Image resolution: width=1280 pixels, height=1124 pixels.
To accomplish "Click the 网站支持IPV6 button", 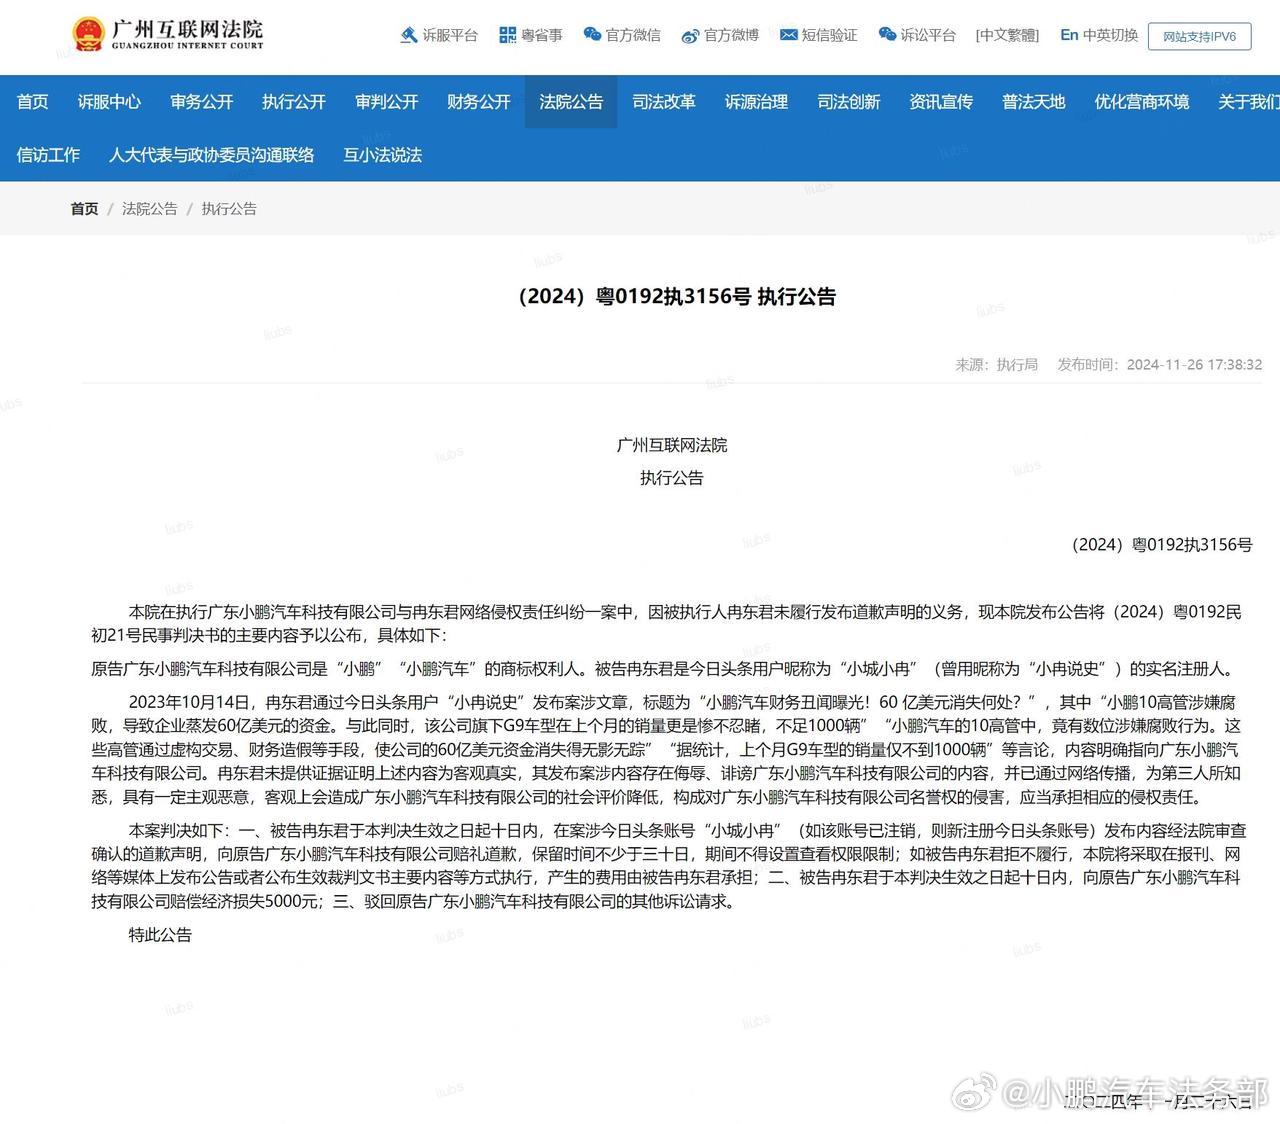I will (x=1199, y=36).
